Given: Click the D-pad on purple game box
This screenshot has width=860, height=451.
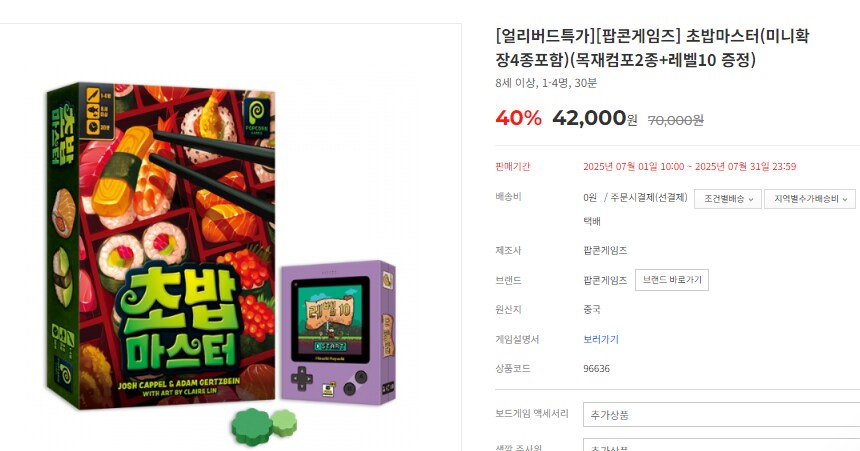Looking at the screenshot, I should pos(302,379).
